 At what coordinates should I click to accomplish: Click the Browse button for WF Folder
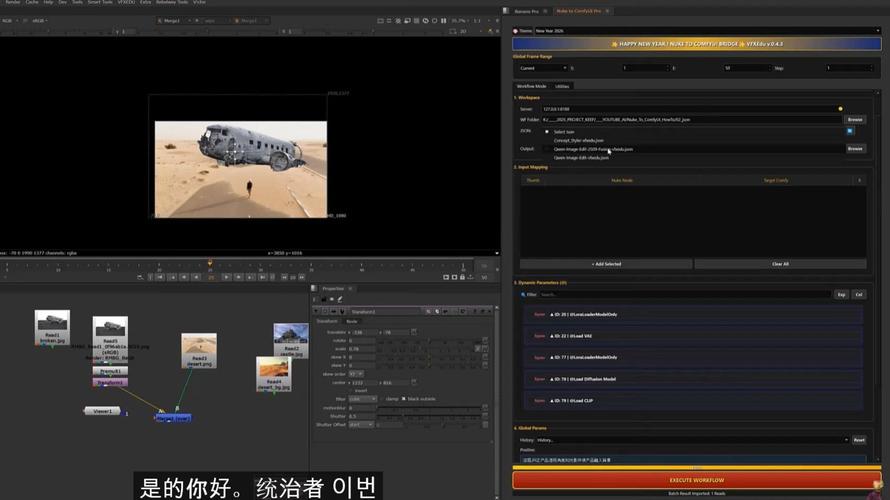[x=855, y=120]
